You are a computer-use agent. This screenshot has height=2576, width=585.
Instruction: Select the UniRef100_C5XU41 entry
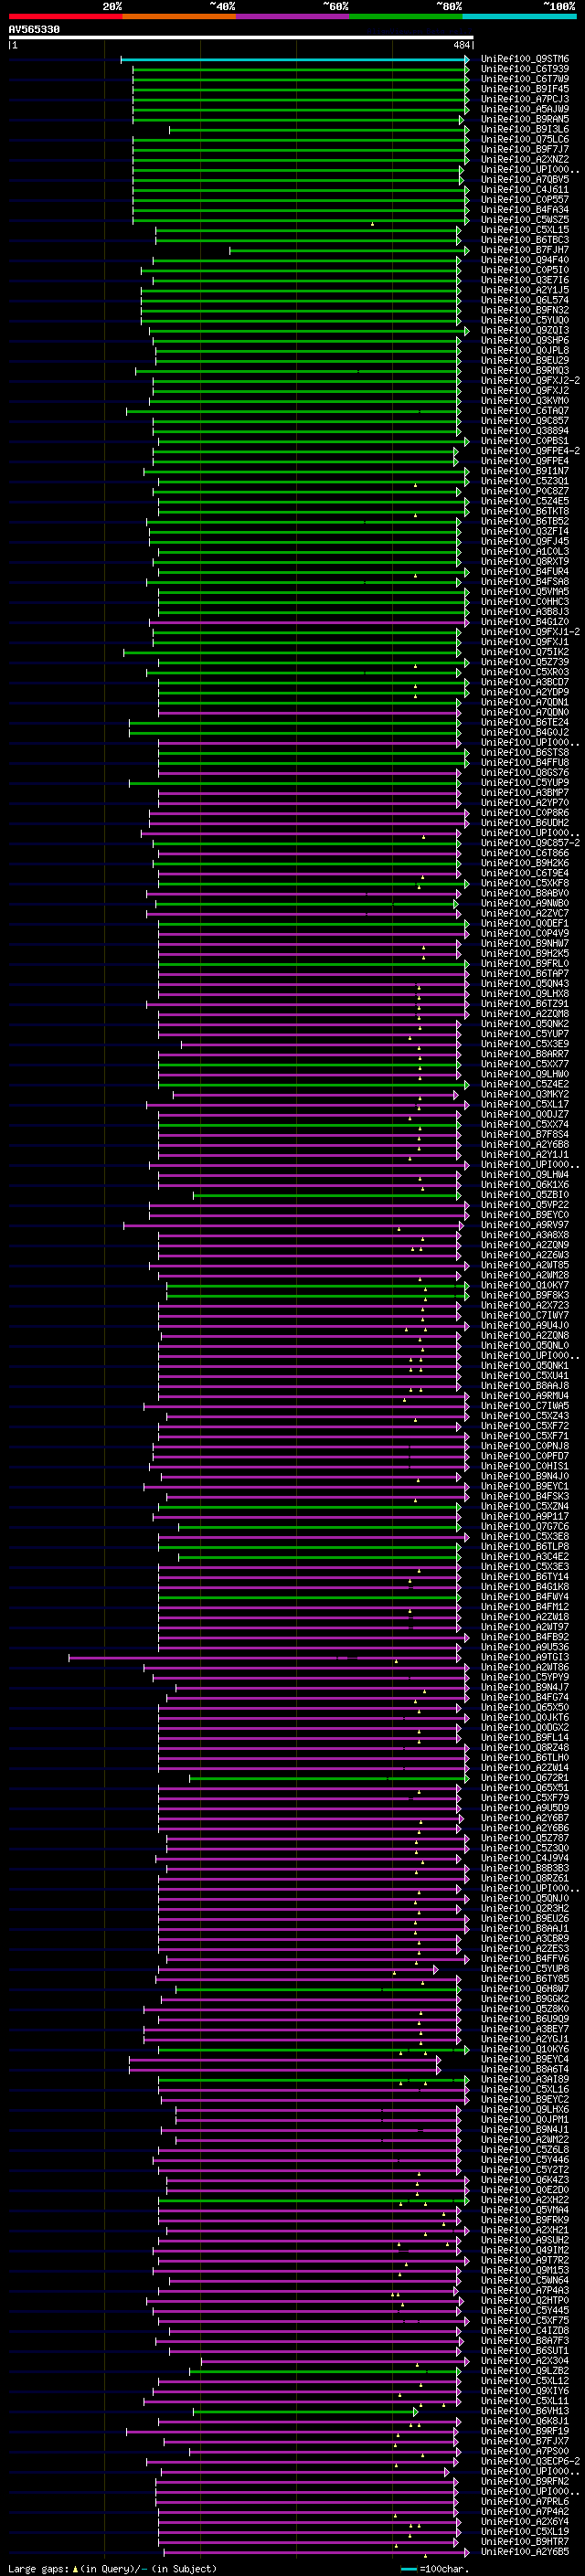click(x=525, y=1376)
